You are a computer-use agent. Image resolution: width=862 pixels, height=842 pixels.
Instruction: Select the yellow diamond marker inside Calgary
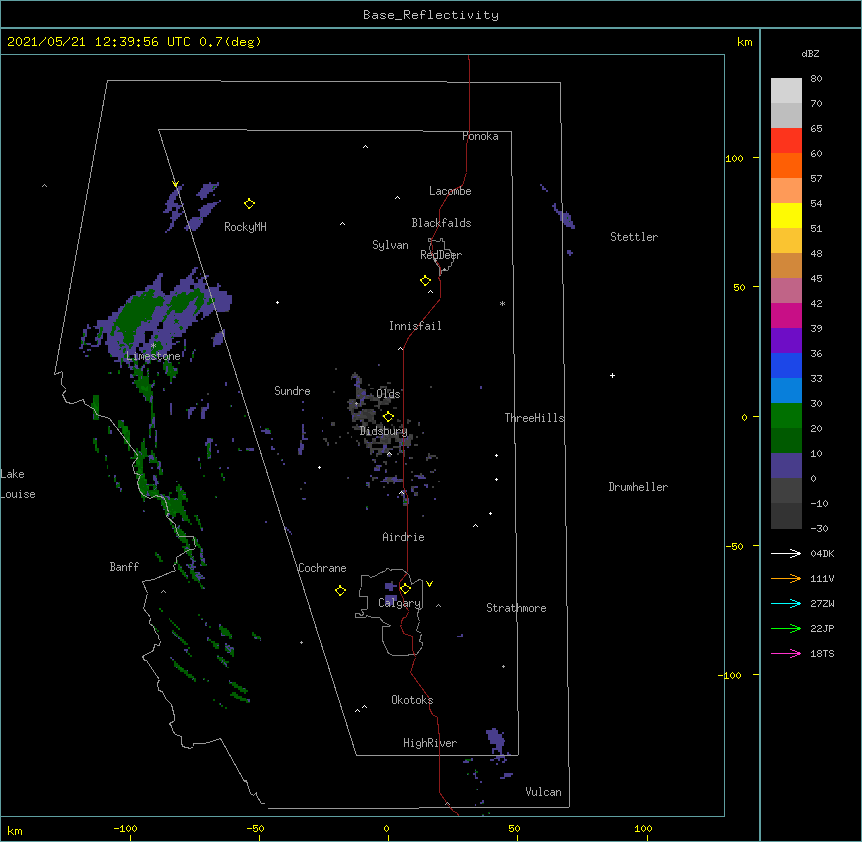pos(405,589)
